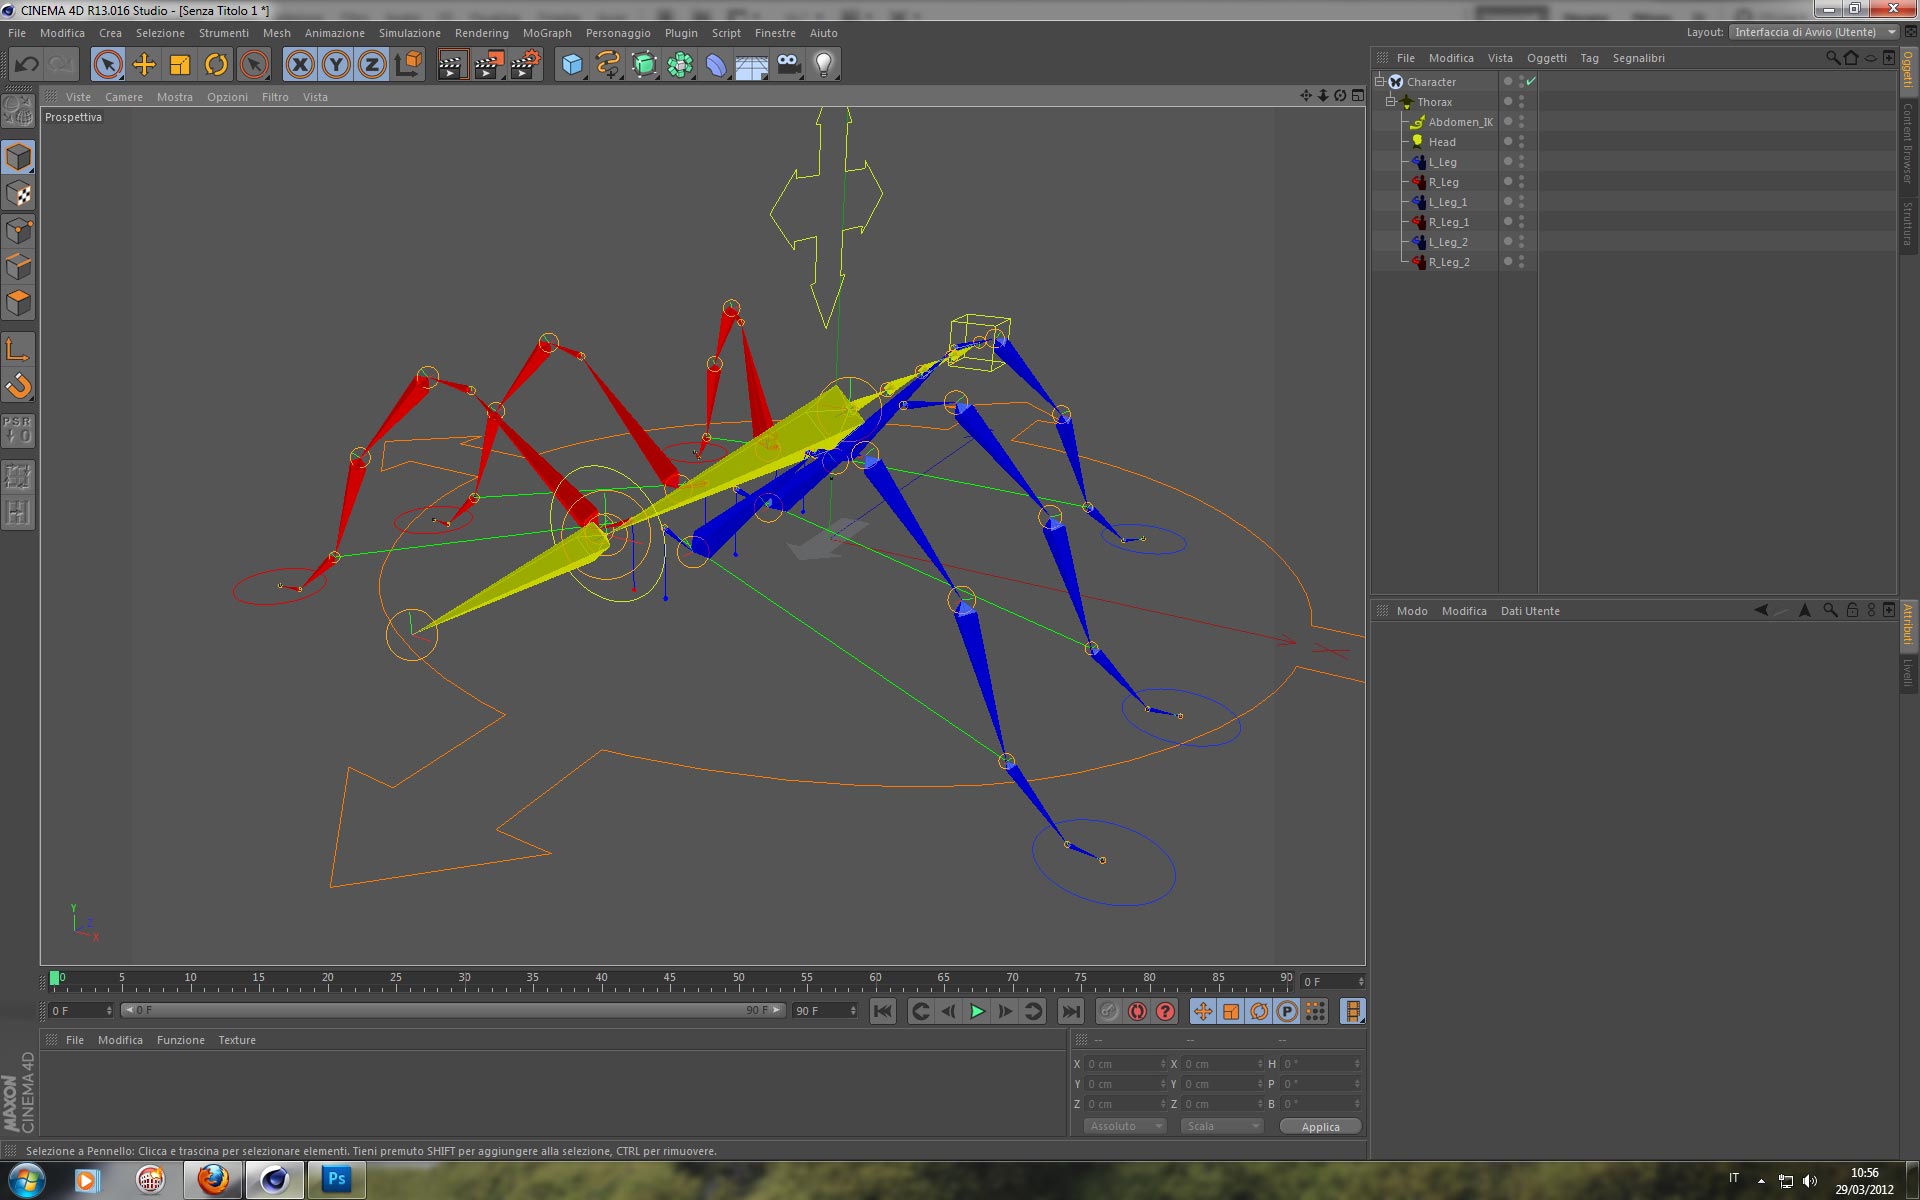Open the Camera object icon

(x=788, y=65)
